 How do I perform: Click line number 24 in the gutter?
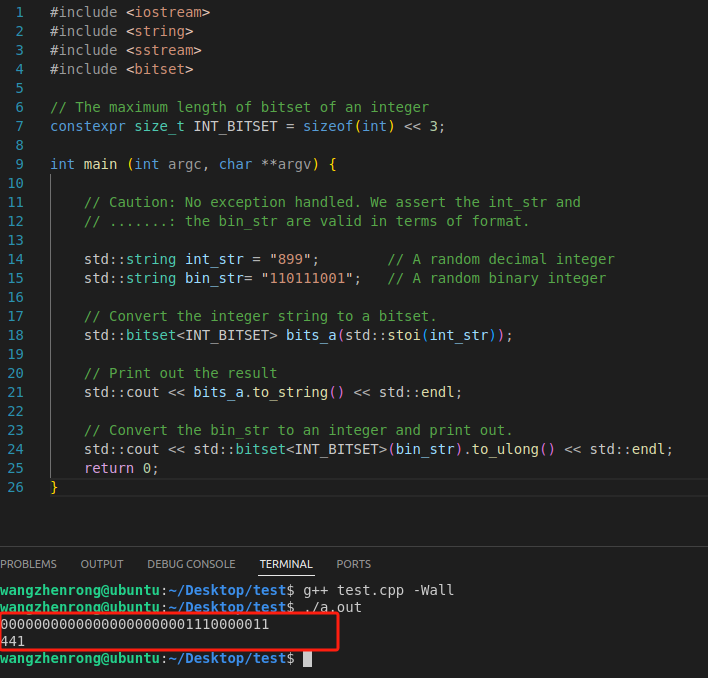pos(16,450)
